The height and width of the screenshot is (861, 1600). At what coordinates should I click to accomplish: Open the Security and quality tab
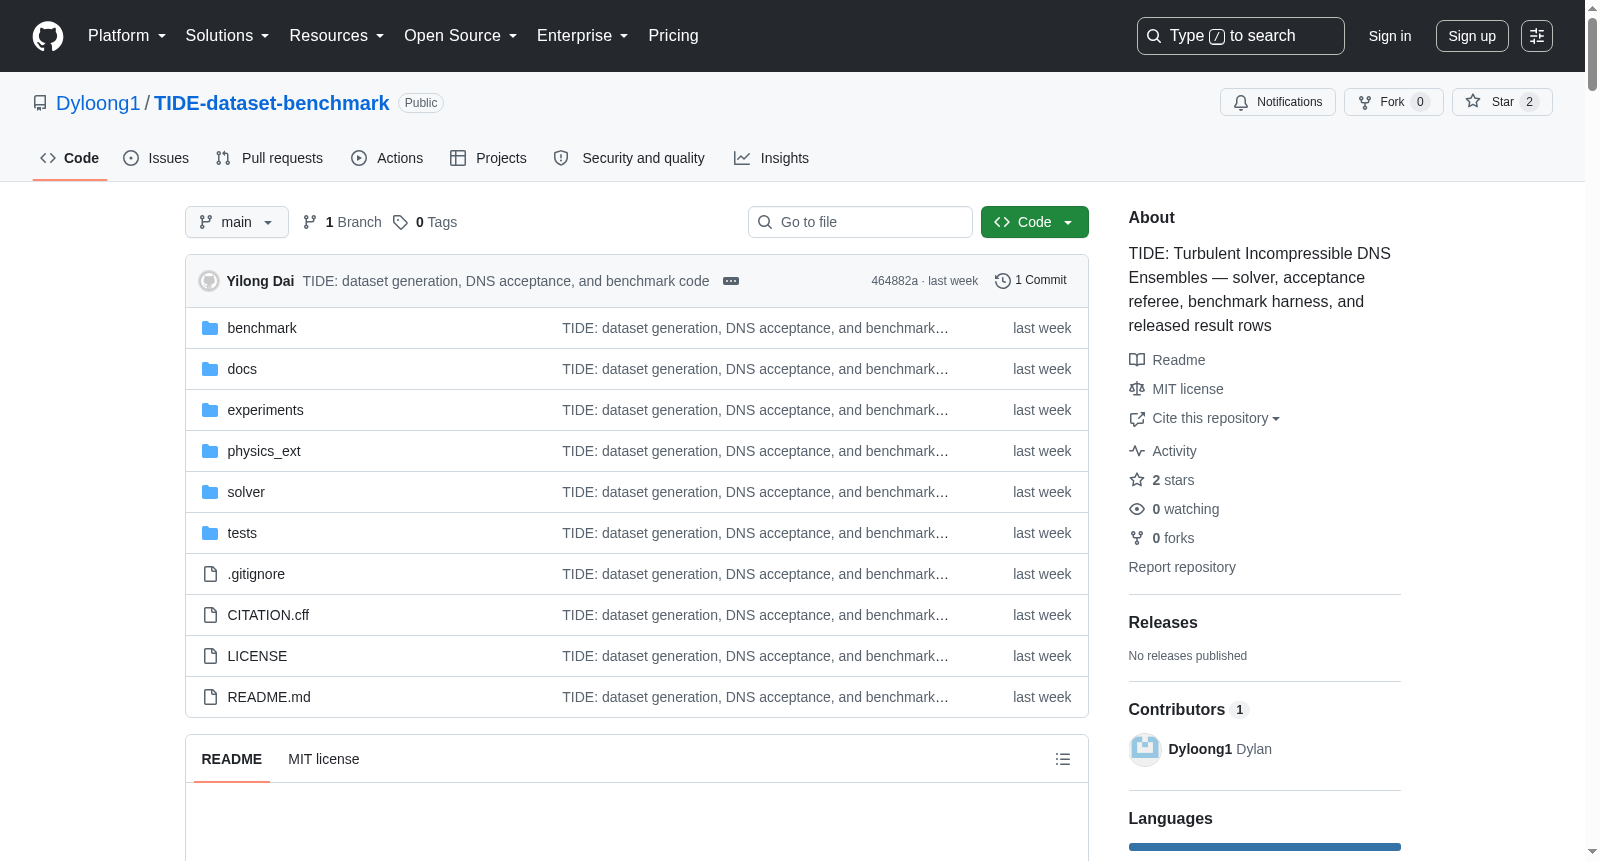(x=629, y=158)
